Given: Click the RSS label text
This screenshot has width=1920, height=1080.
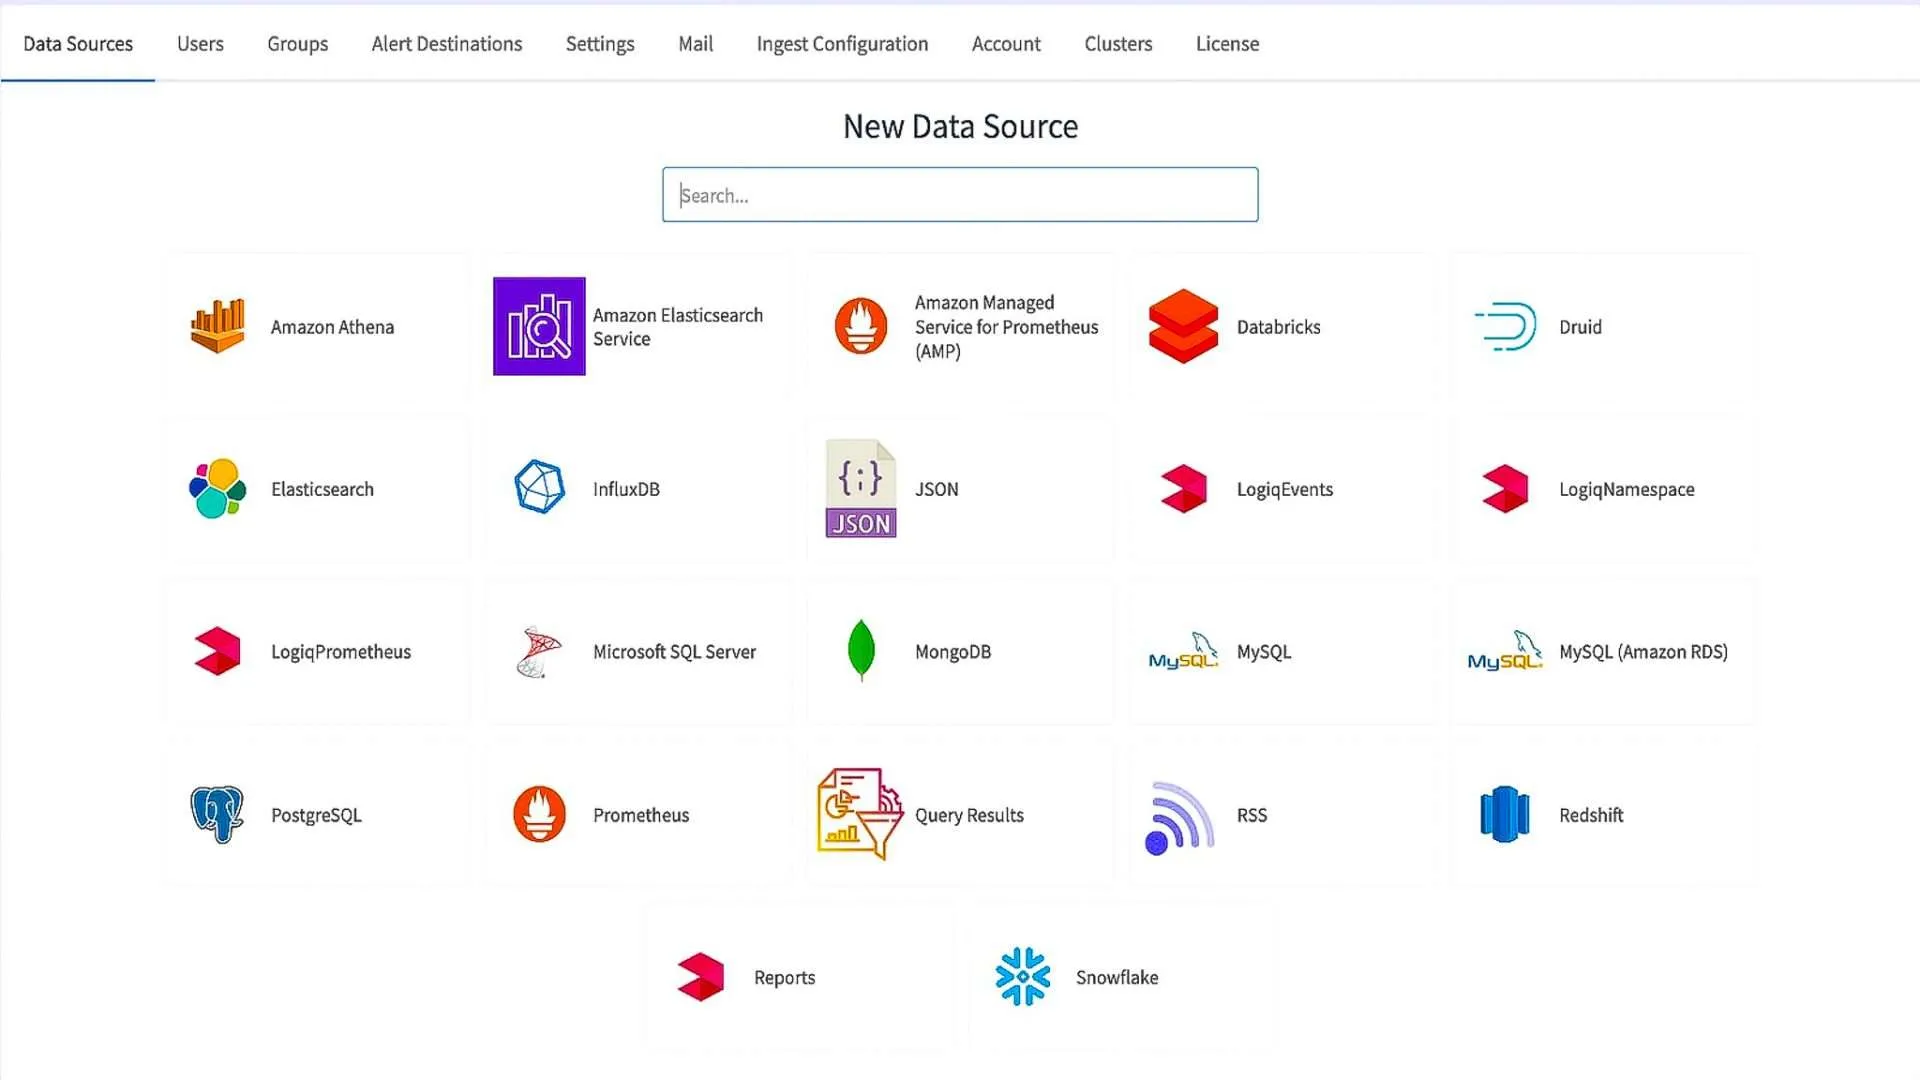Looking at the screenshot, I should (x=1251, y=815).
